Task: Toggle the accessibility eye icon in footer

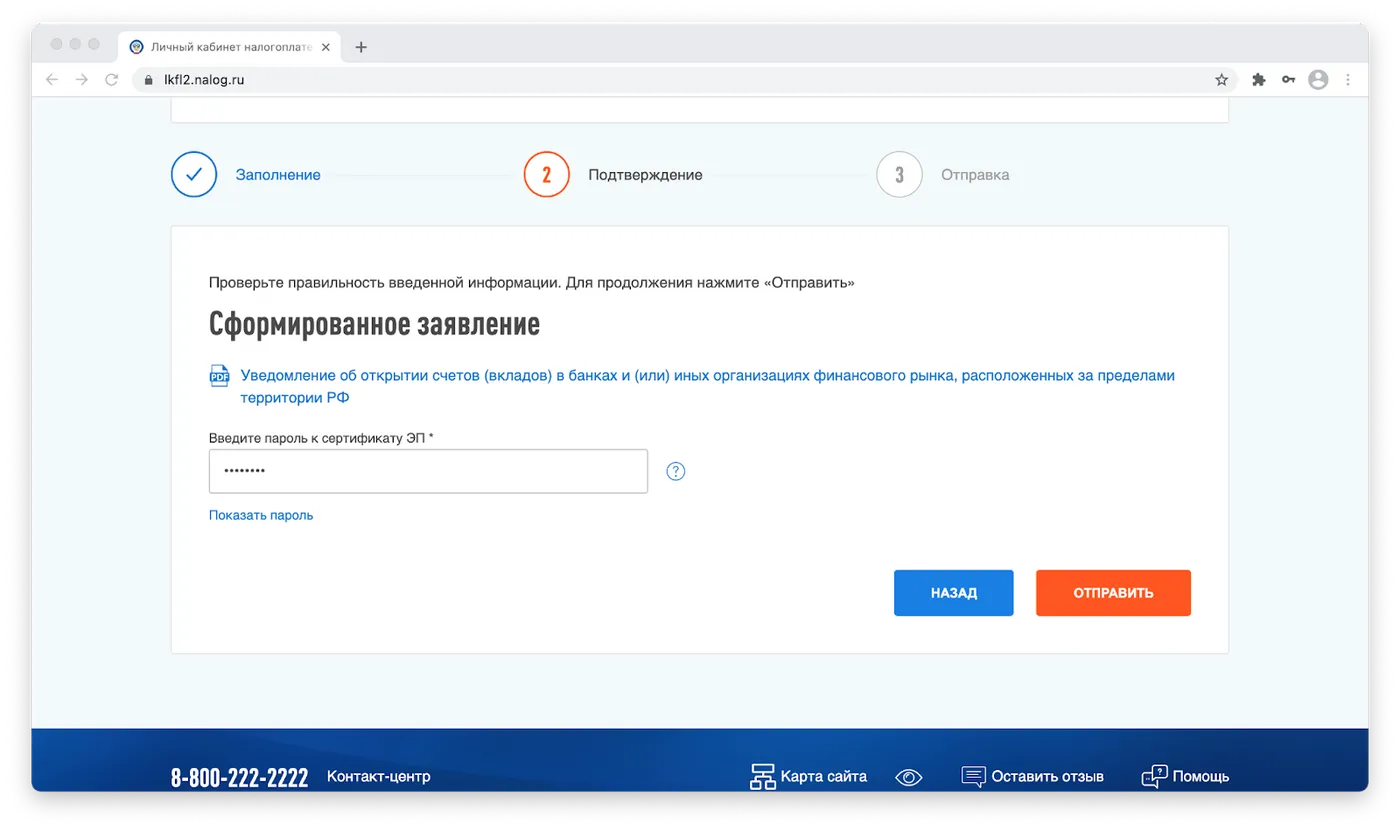Action: click(x=909, y=777)
